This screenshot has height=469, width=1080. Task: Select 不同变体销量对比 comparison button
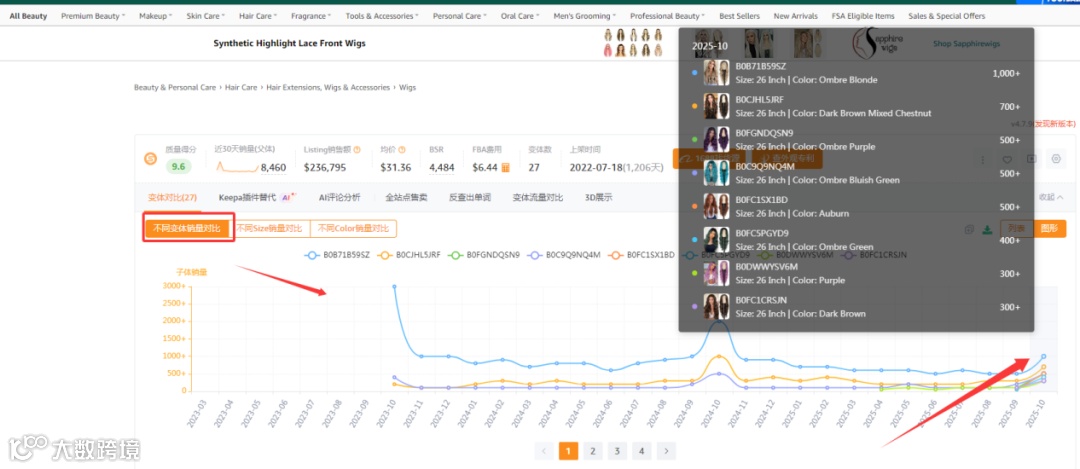[x=187, y=228]
